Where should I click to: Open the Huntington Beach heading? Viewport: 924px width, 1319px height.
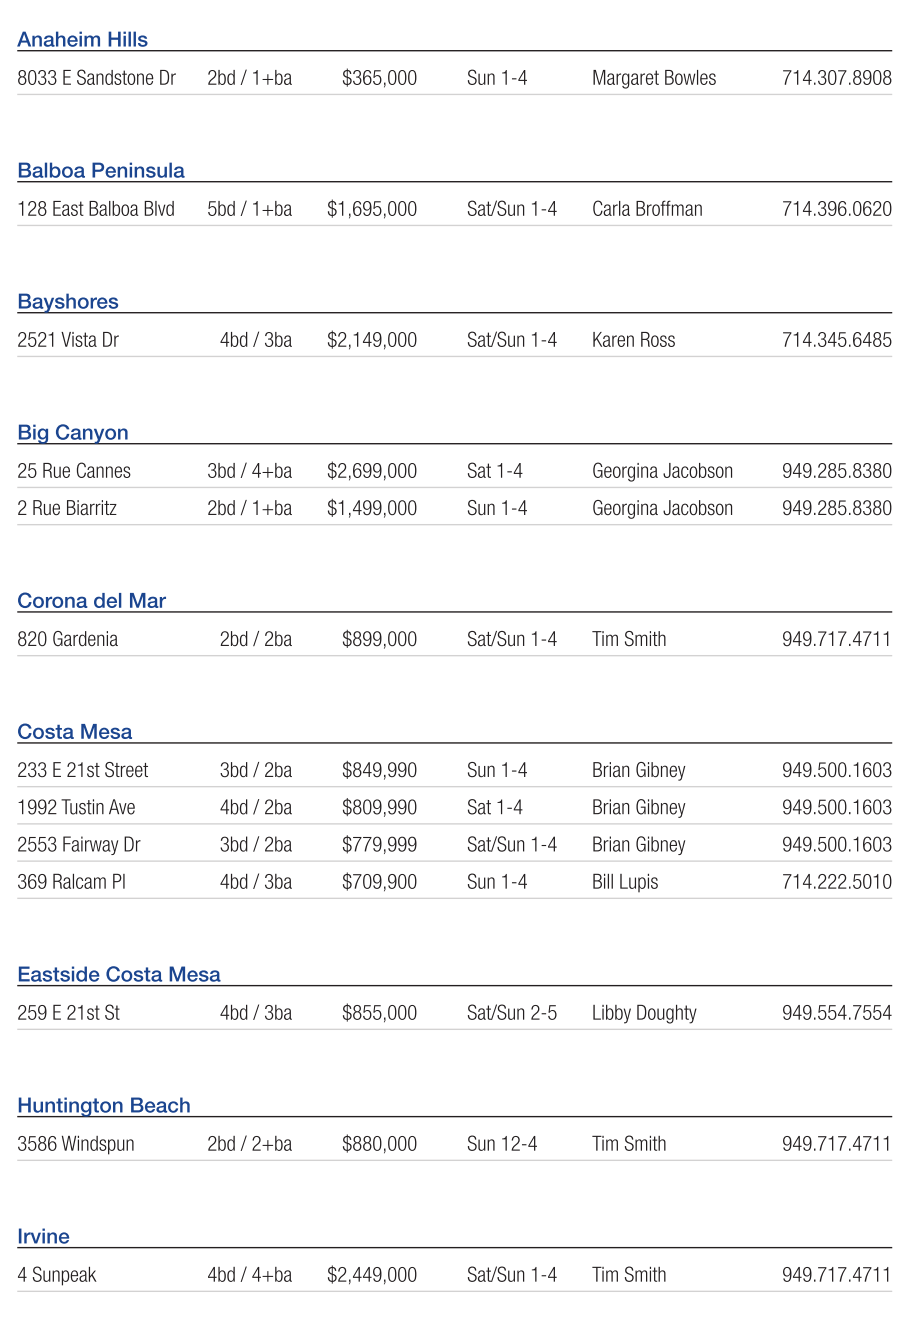coord(104,1106)
